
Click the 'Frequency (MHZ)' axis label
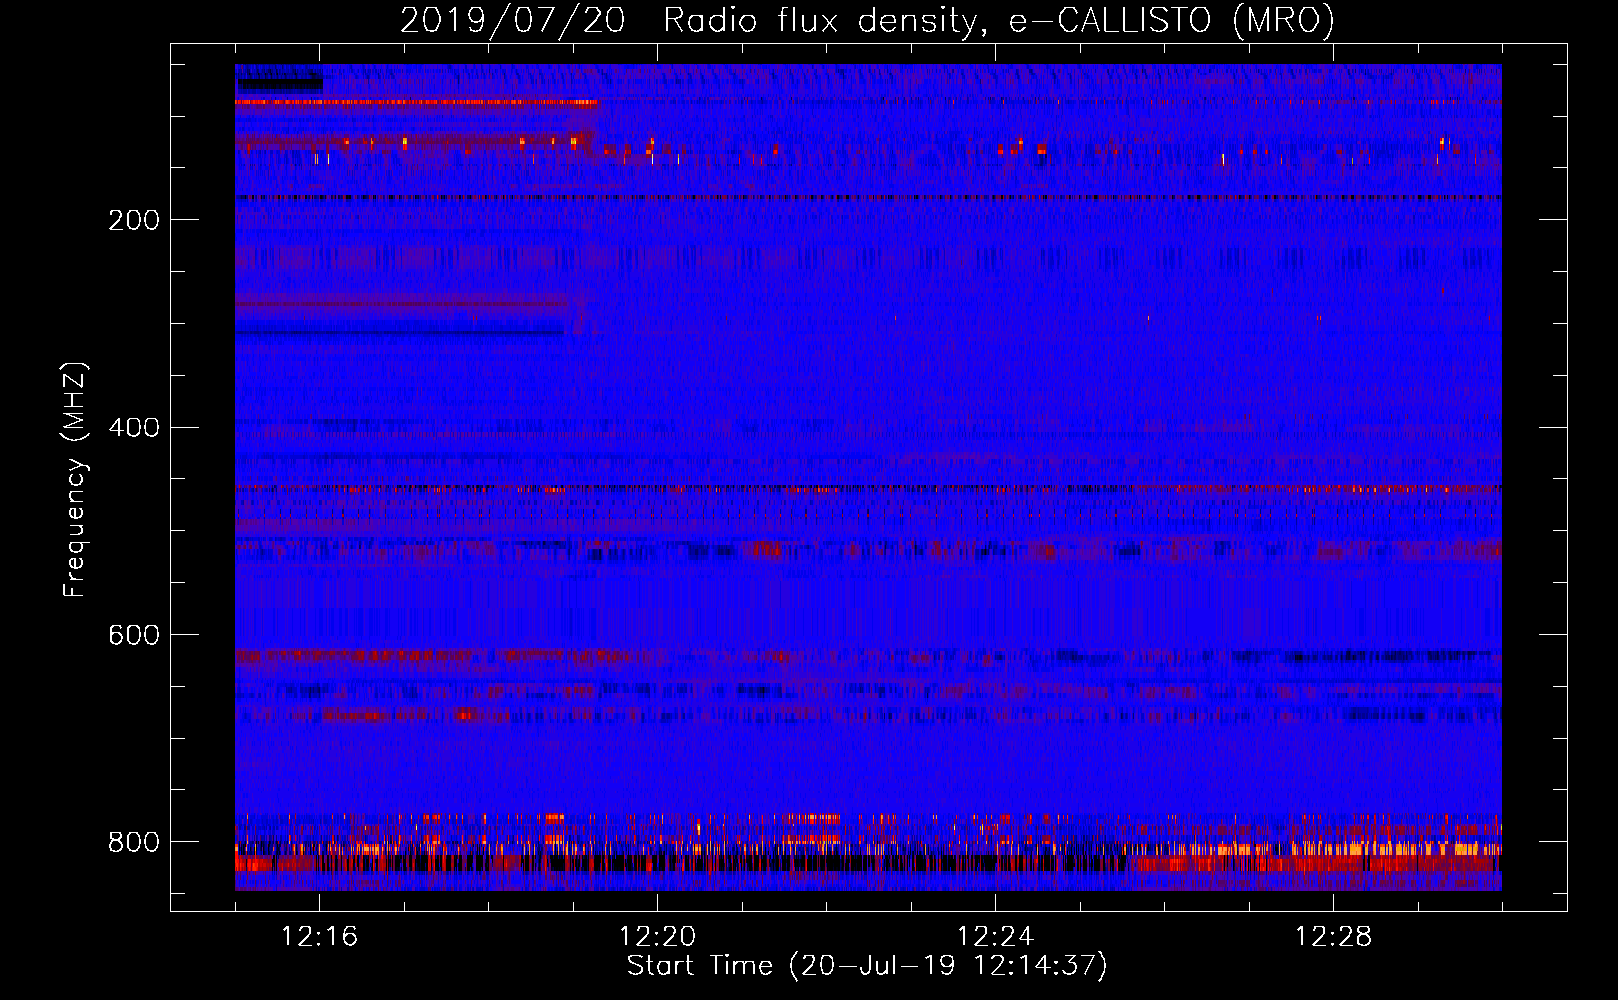(x=74, y=479)
